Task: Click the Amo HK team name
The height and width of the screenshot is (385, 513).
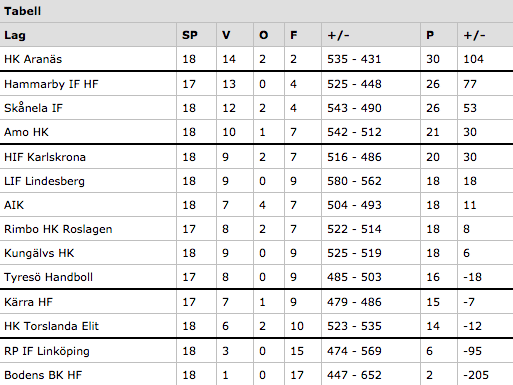Action: point(26,132)
